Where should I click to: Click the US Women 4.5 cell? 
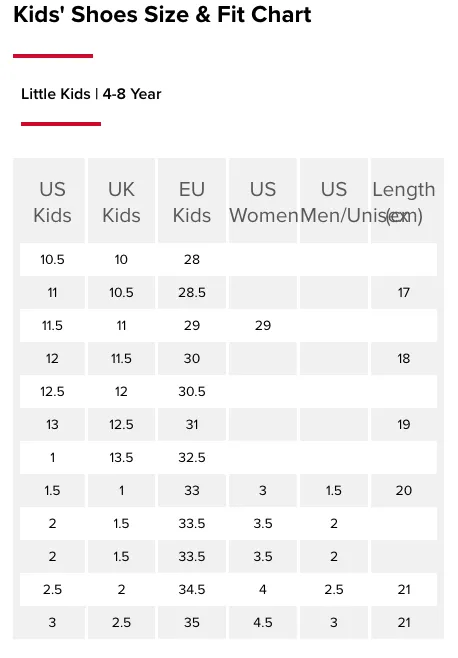click(x=263, y=622)
